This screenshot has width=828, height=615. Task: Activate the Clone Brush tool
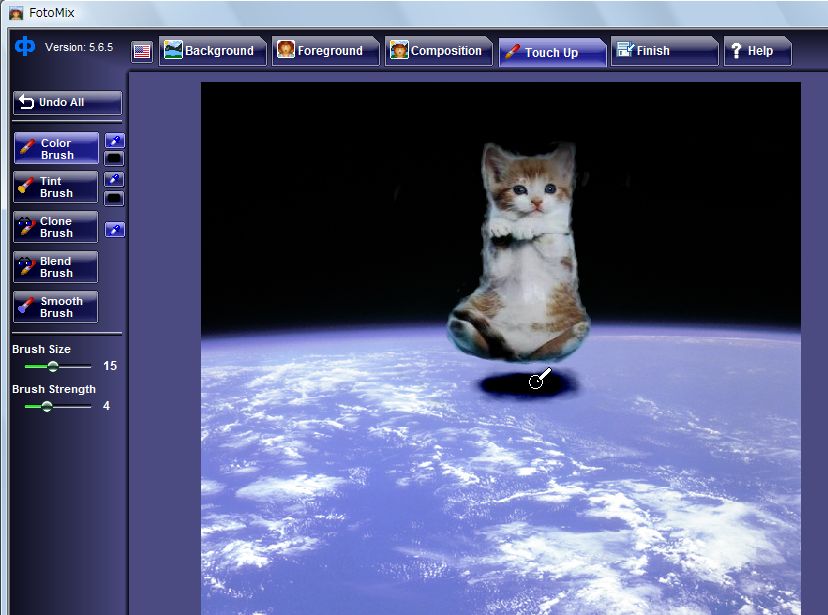tap(55, 227)
